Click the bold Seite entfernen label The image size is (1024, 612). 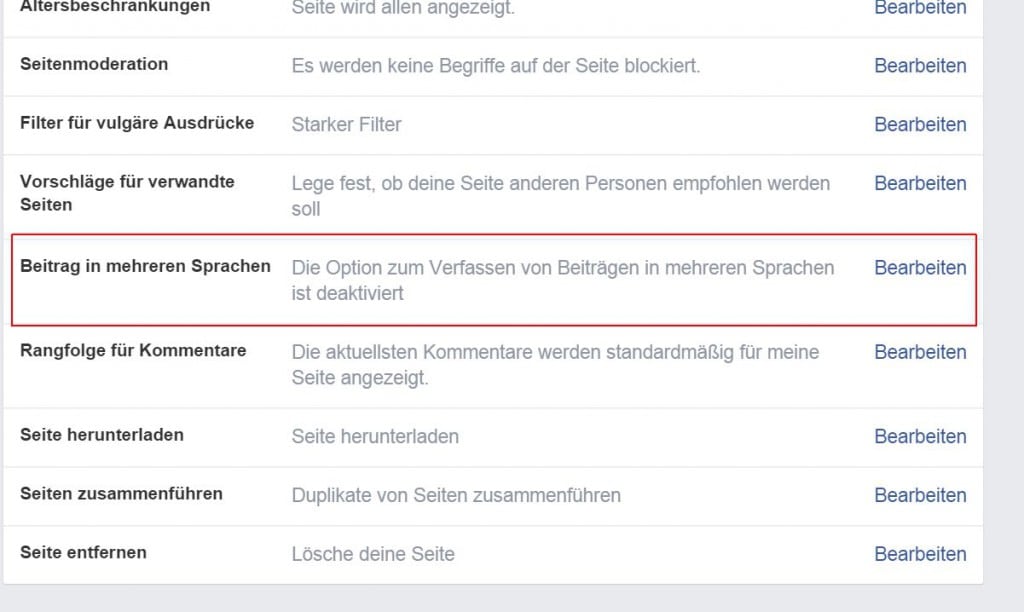click(x=83, y=553)
